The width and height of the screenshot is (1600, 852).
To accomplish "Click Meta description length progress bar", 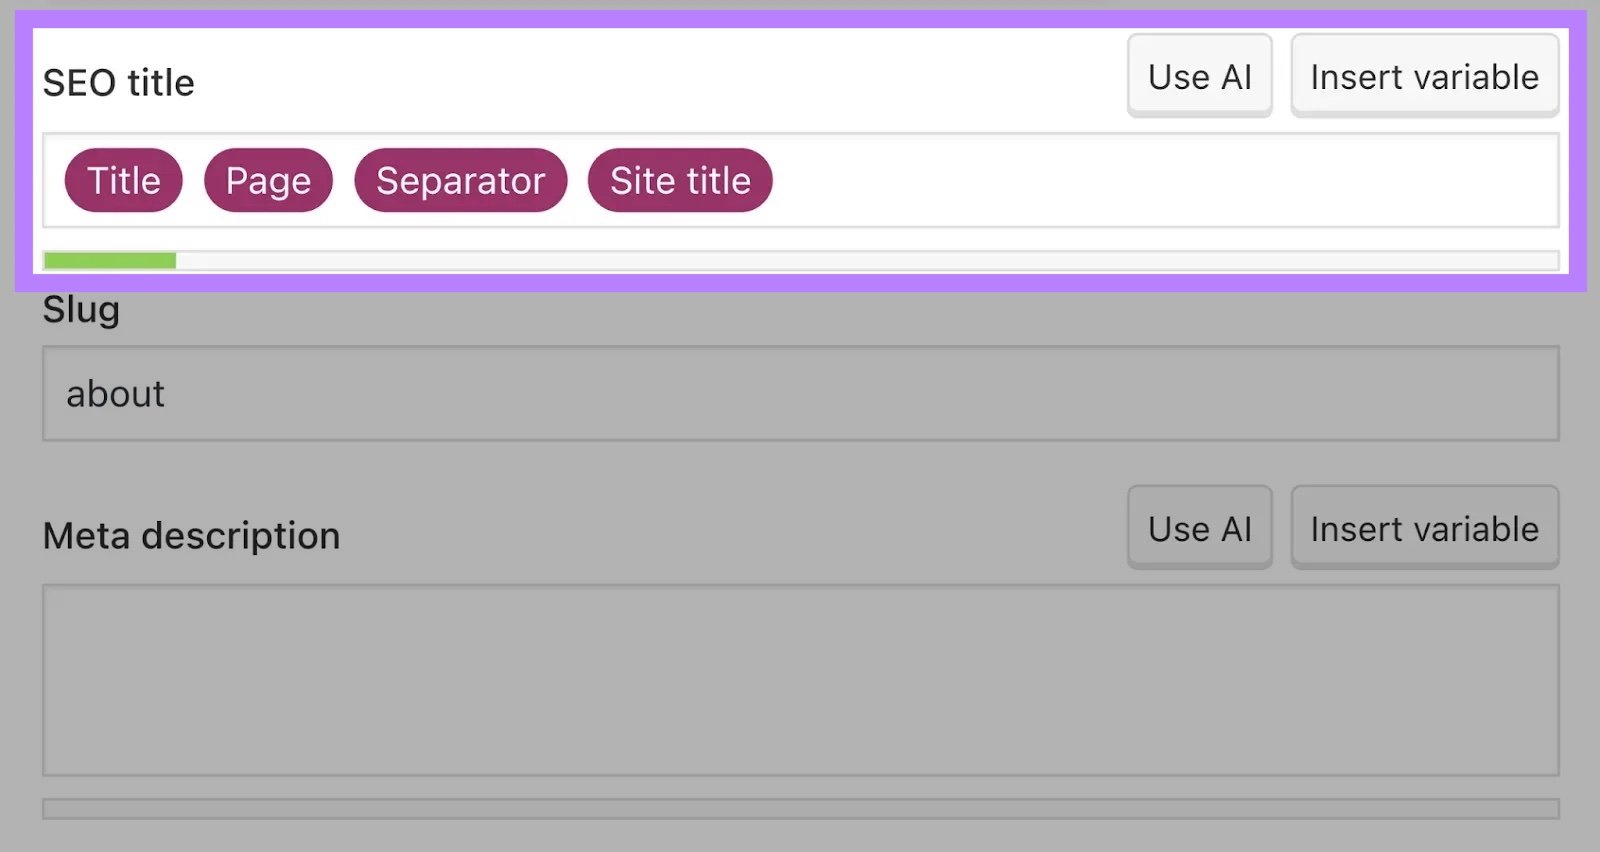I will click(800, 809).
